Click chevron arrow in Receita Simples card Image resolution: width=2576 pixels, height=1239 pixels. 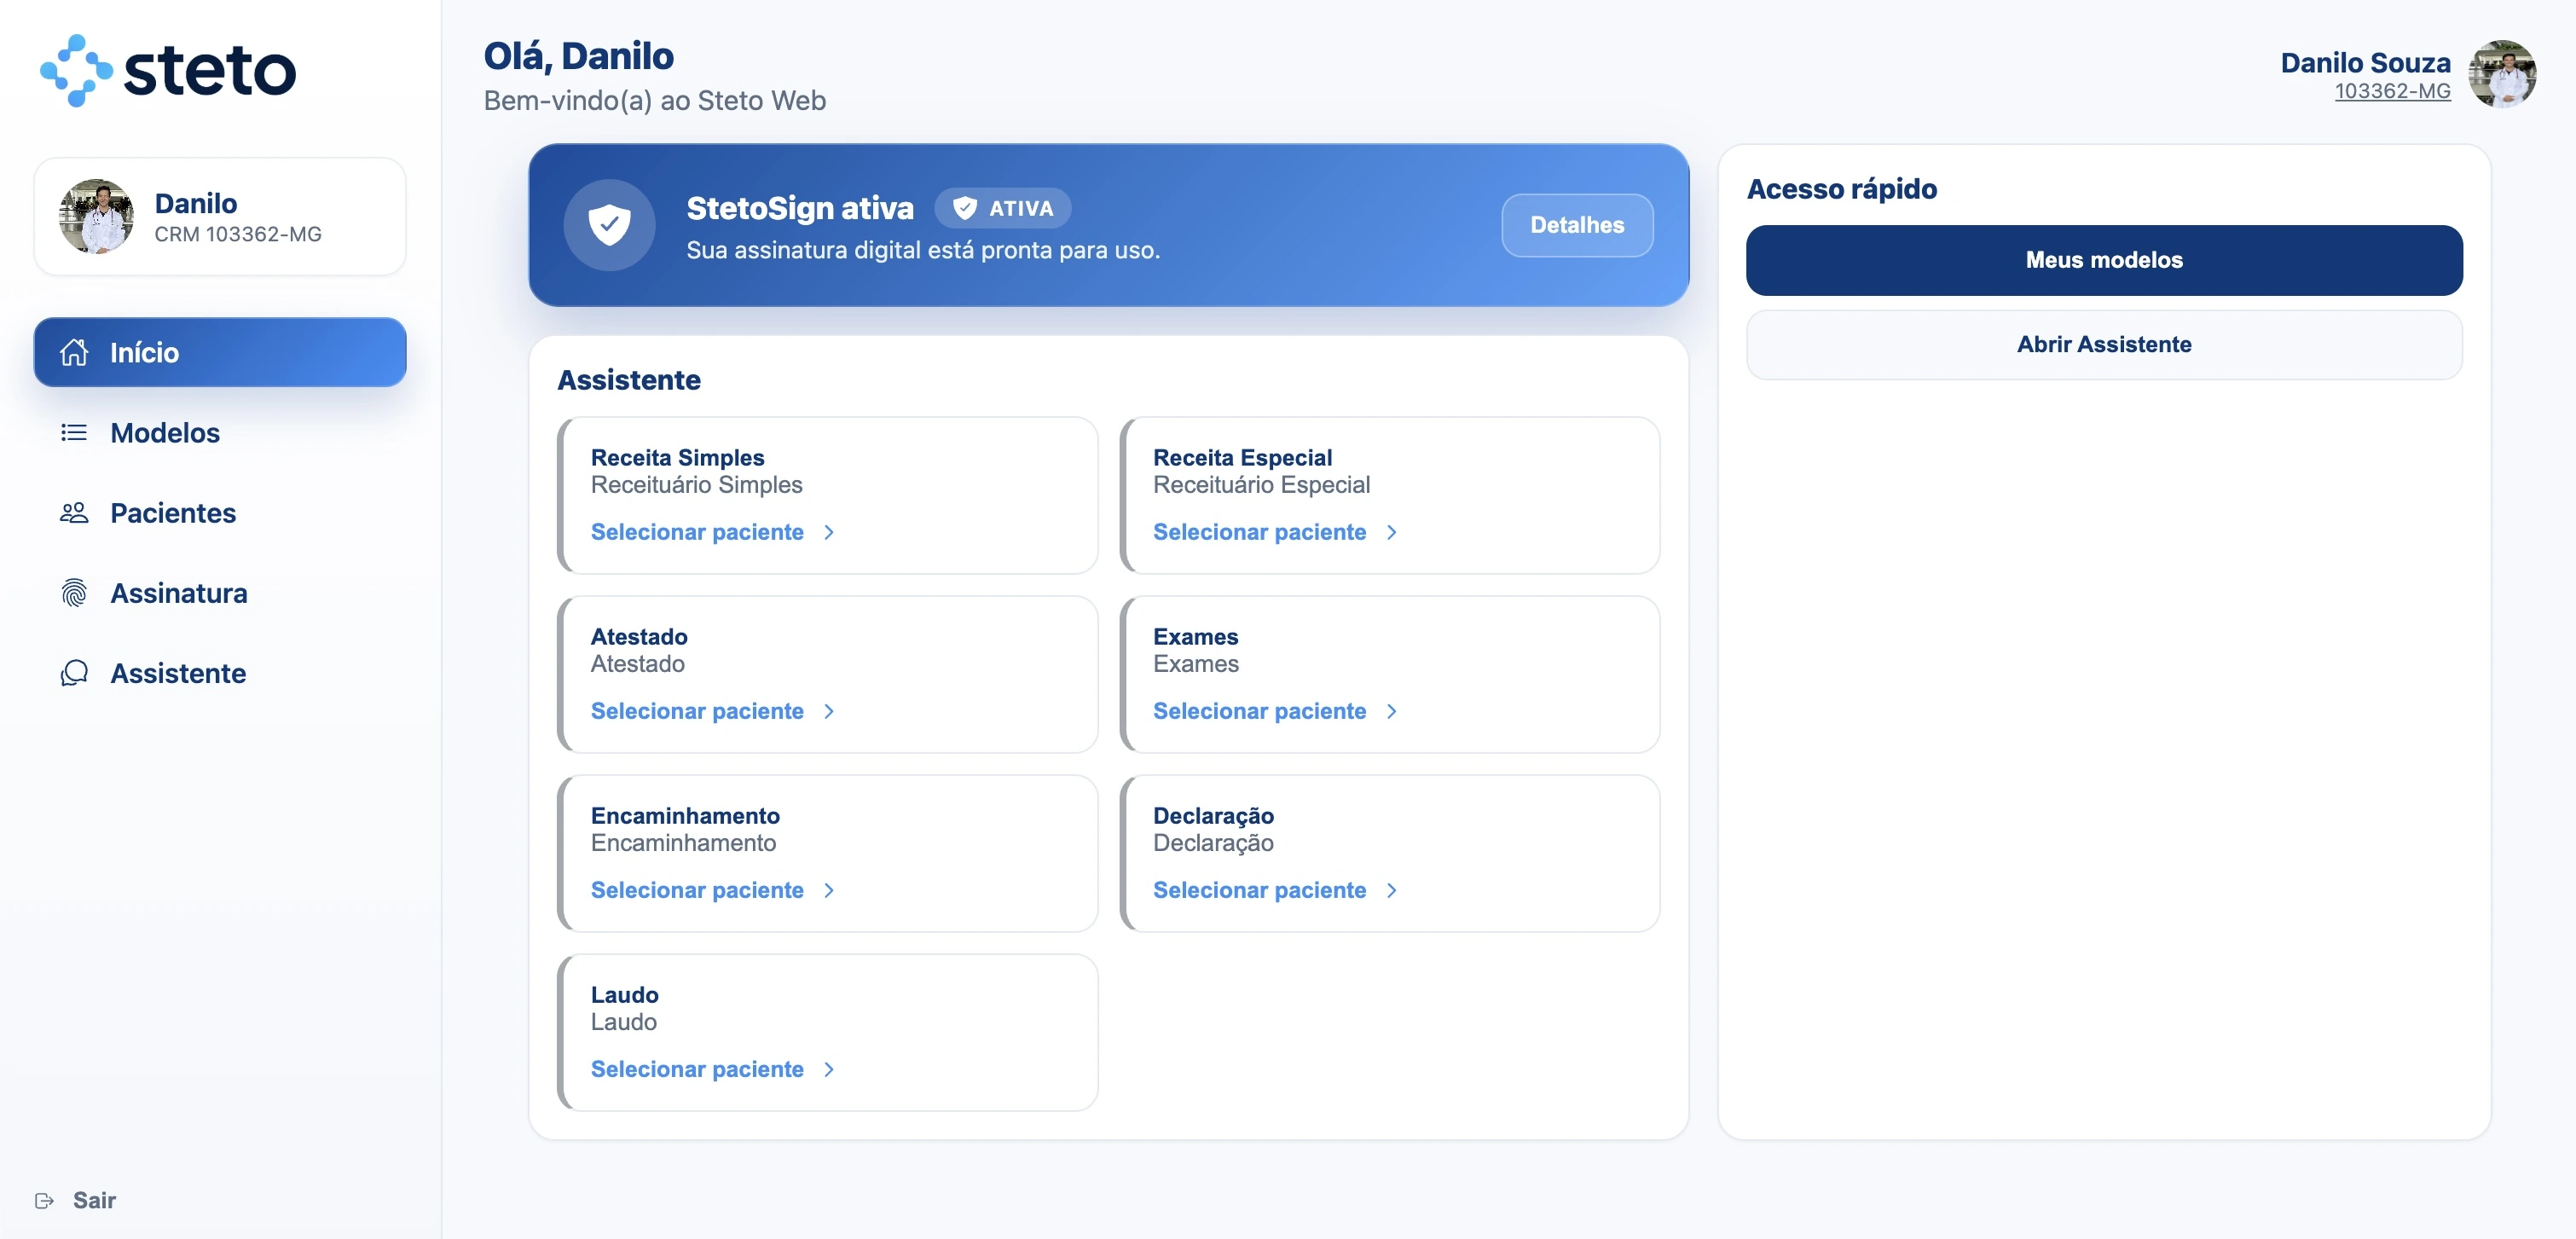click(x=829, y=532)
